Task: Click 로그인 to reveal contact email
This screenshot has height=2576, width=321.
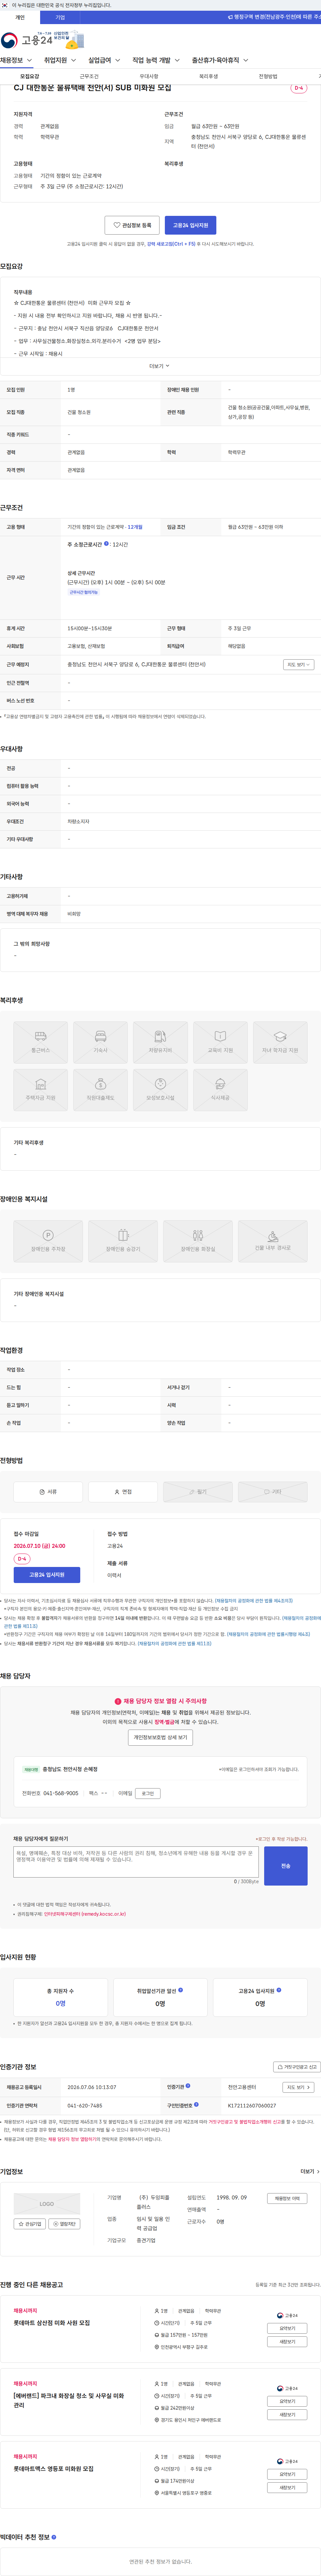Action: tap(148, 1793)
